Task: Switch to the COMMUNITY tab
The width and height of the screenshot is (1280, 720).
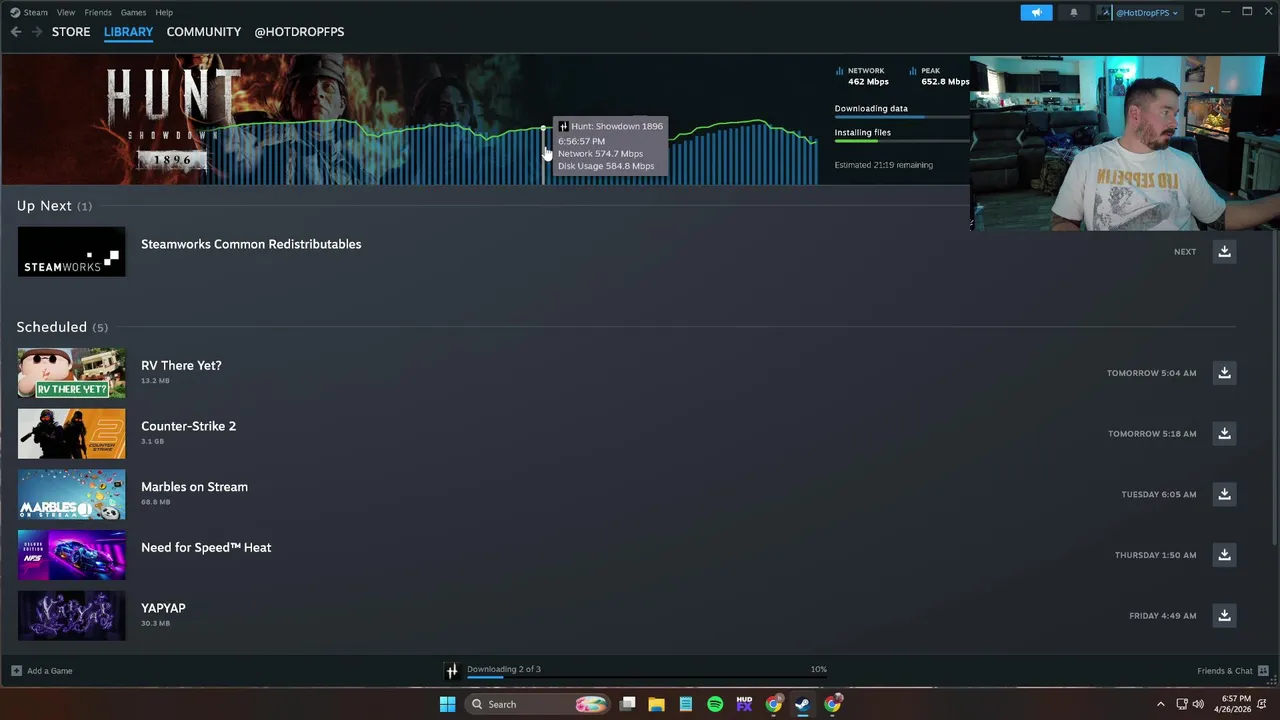Action: (x=204, y=32)
